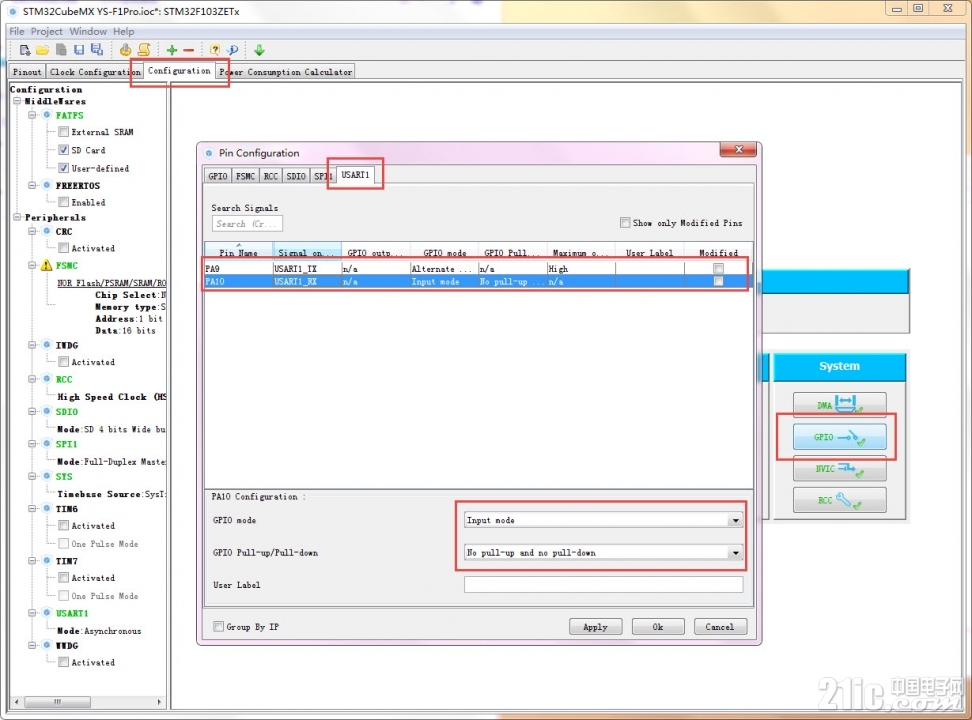Collapse the FSMC tree node
The image size is (972, 720).
[32, 265]
